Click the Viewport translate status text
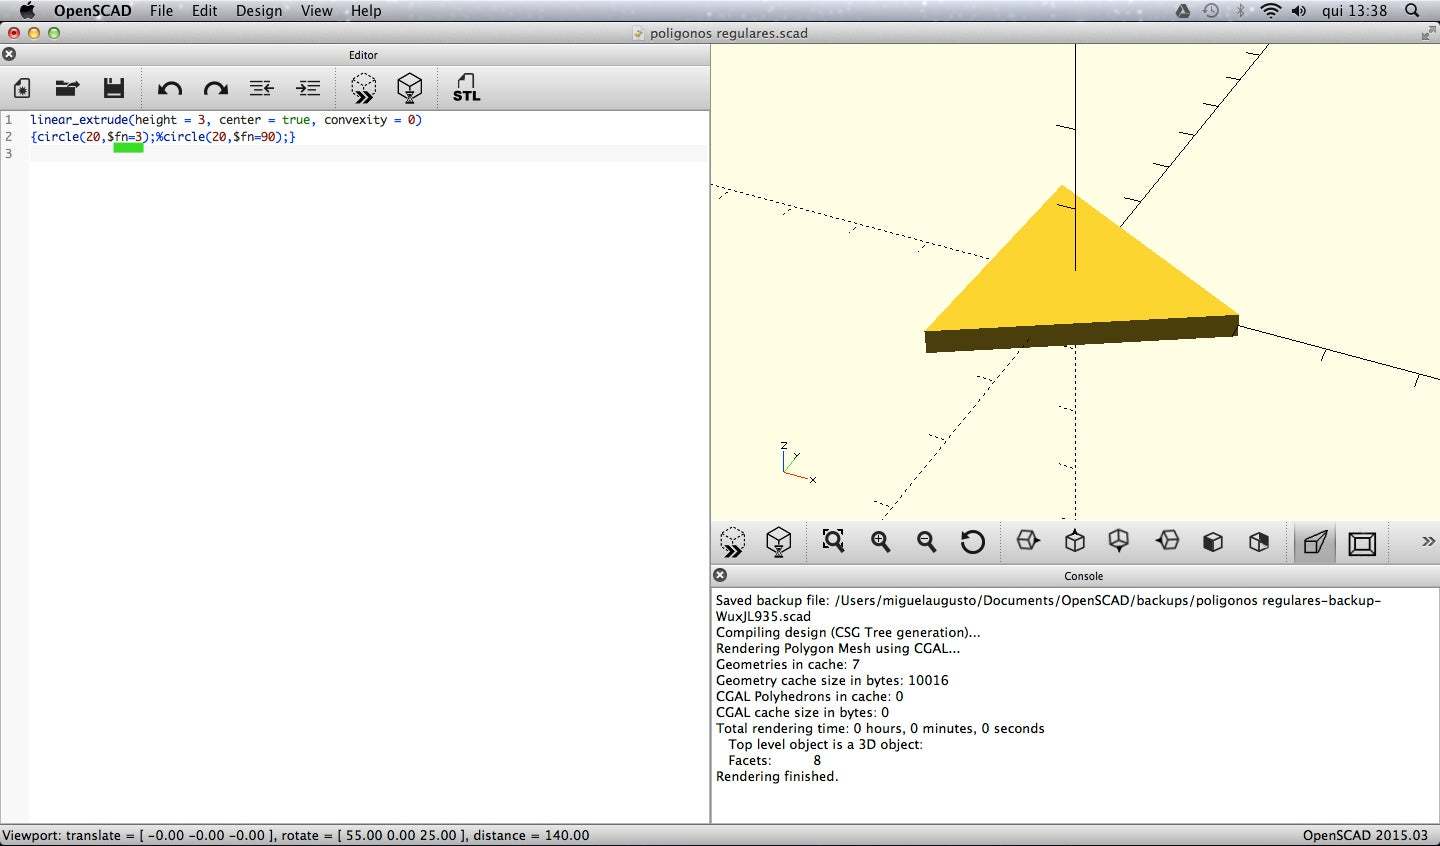This screenshot has width=1440, height=846. tap(296, 836)
